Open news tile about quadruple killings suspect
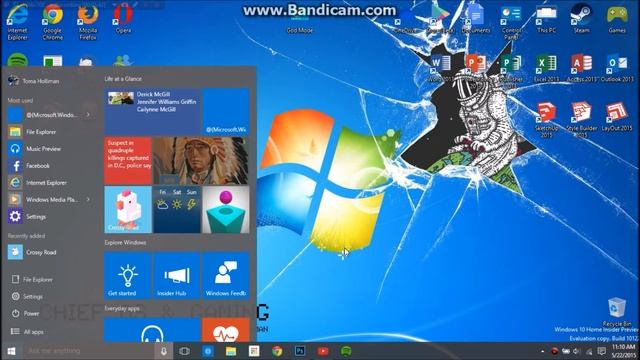 point(128,161)
